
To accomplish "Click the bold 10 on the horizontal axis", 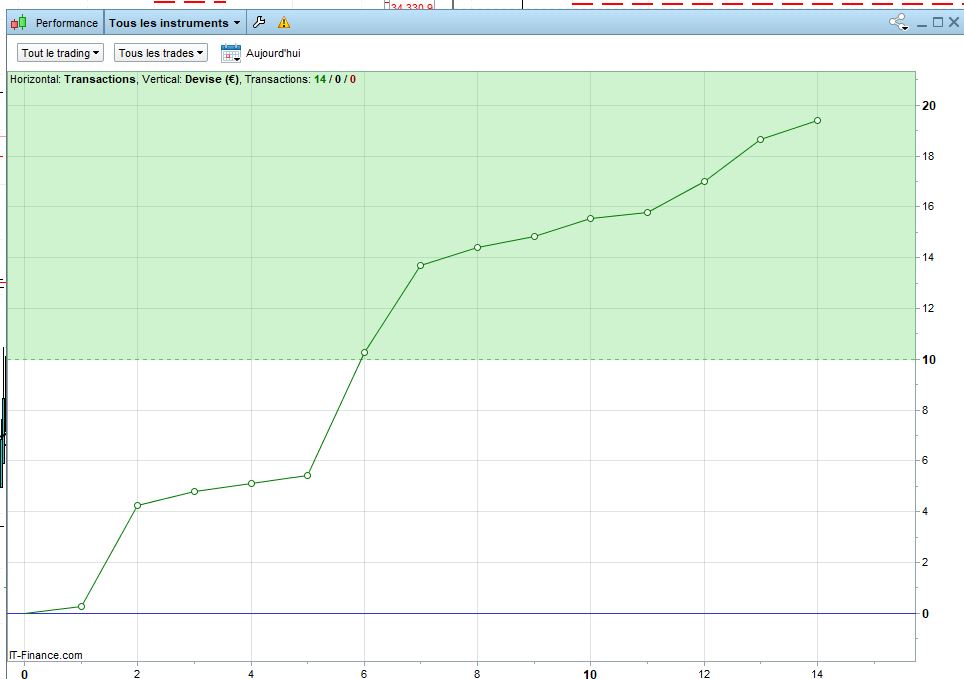I will point(590,674).
